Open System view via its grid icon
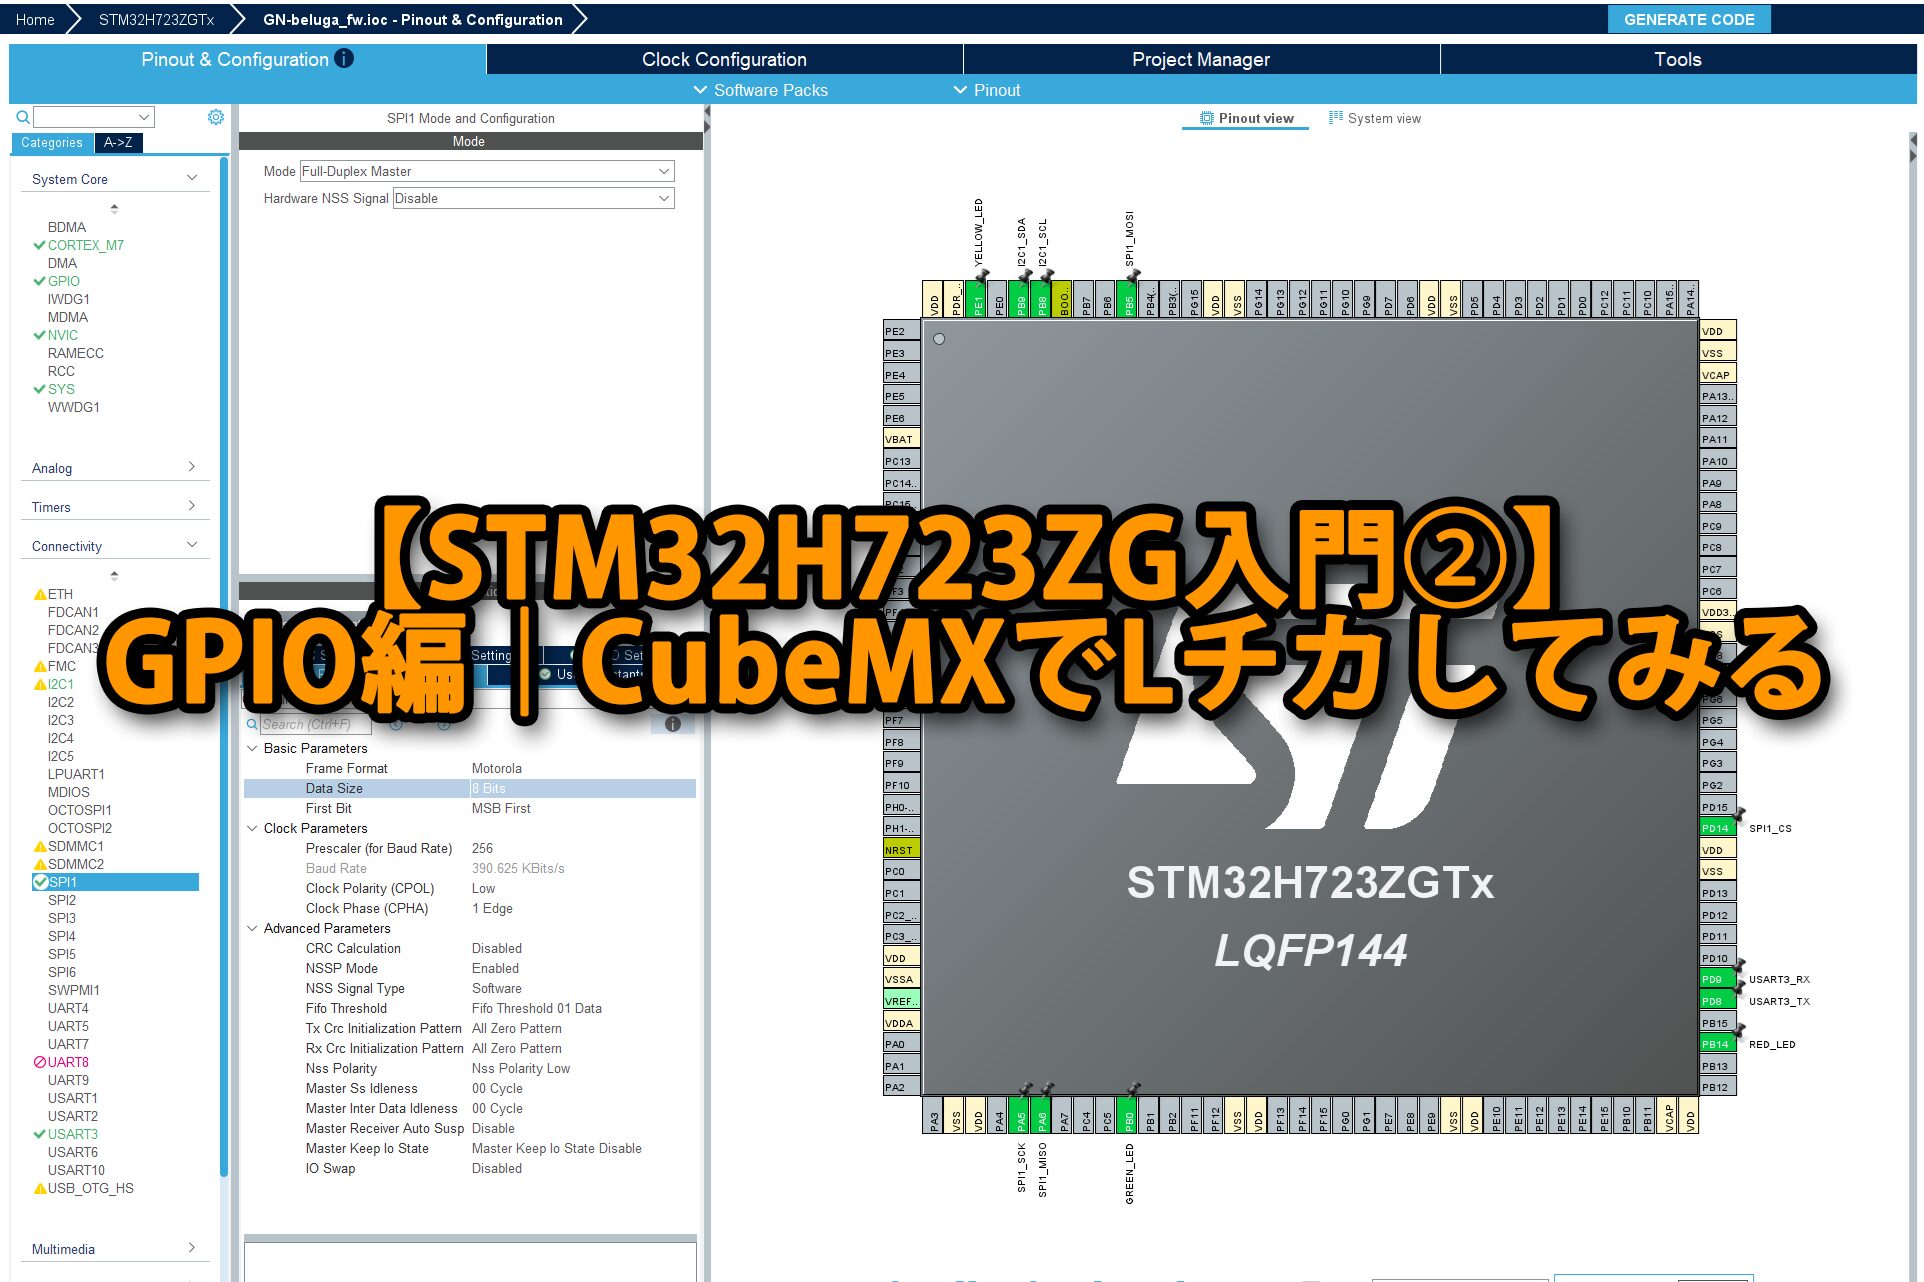 pyautogui.click(x=1335, y=118)
